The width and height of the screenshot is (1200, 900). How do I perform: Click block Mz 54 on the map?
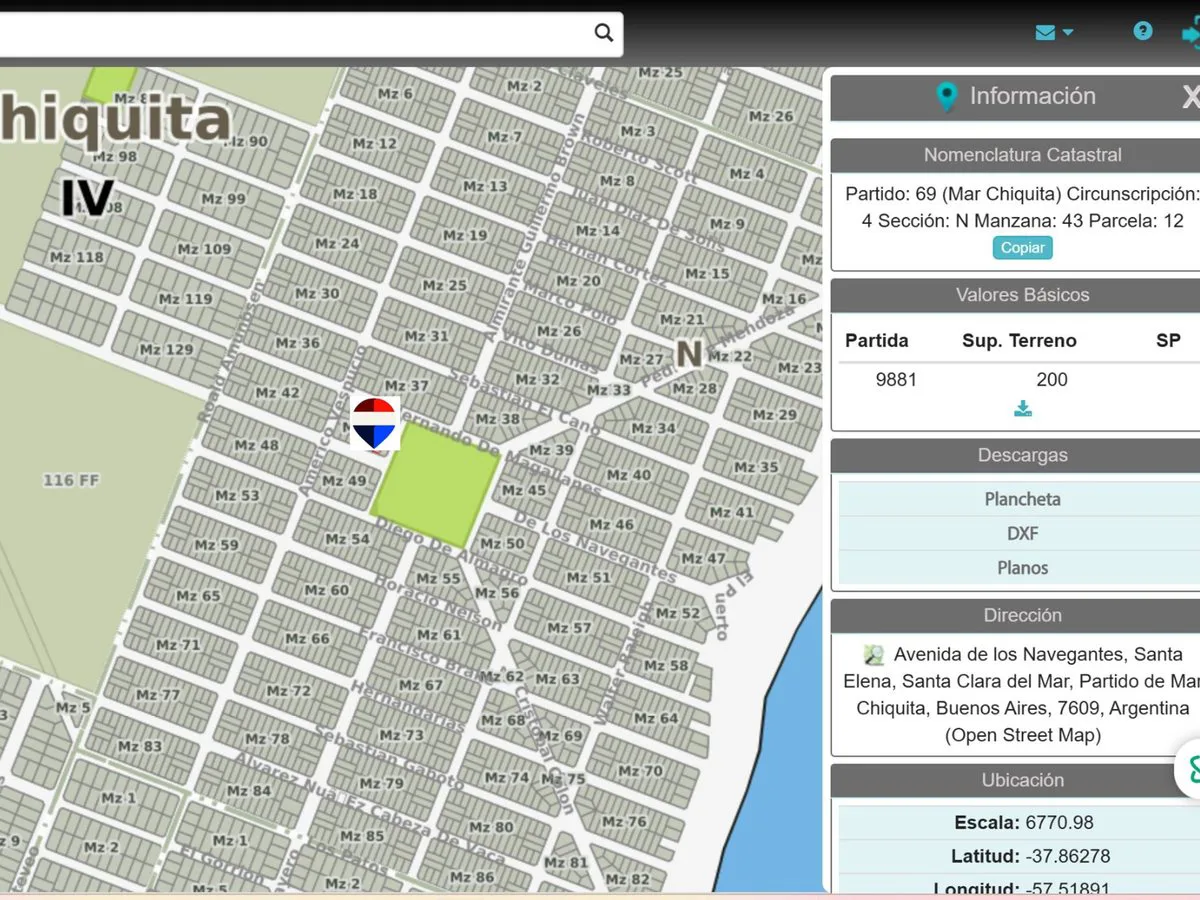coord(347,539)
